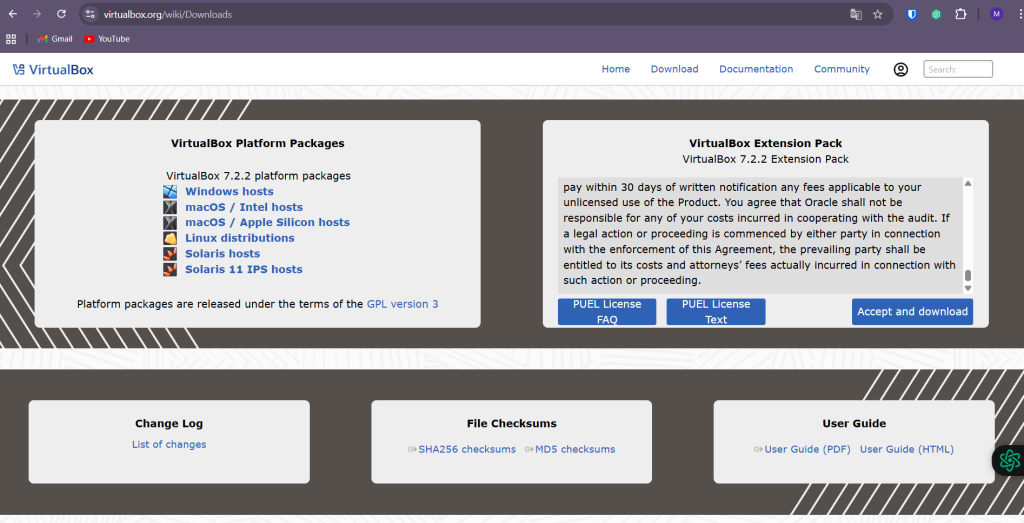Open the ChatGPT floating icon
This screenshot has width=1024, height=523.
[1009, 460]
